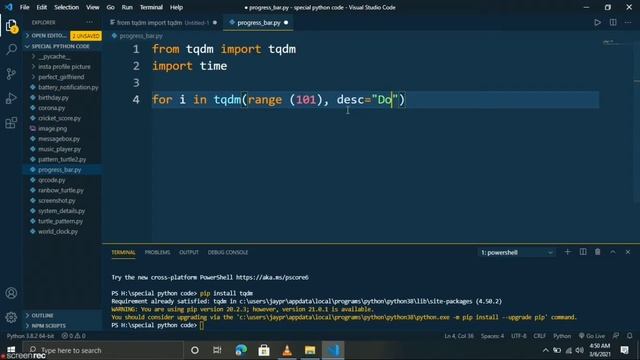
Task: Open the View menu
Action: click(93, 7)
